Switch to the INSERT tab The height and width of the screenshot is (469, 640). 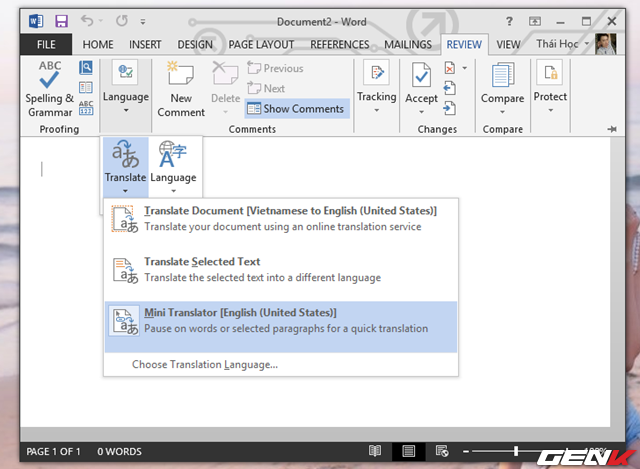tap(145, 44)
